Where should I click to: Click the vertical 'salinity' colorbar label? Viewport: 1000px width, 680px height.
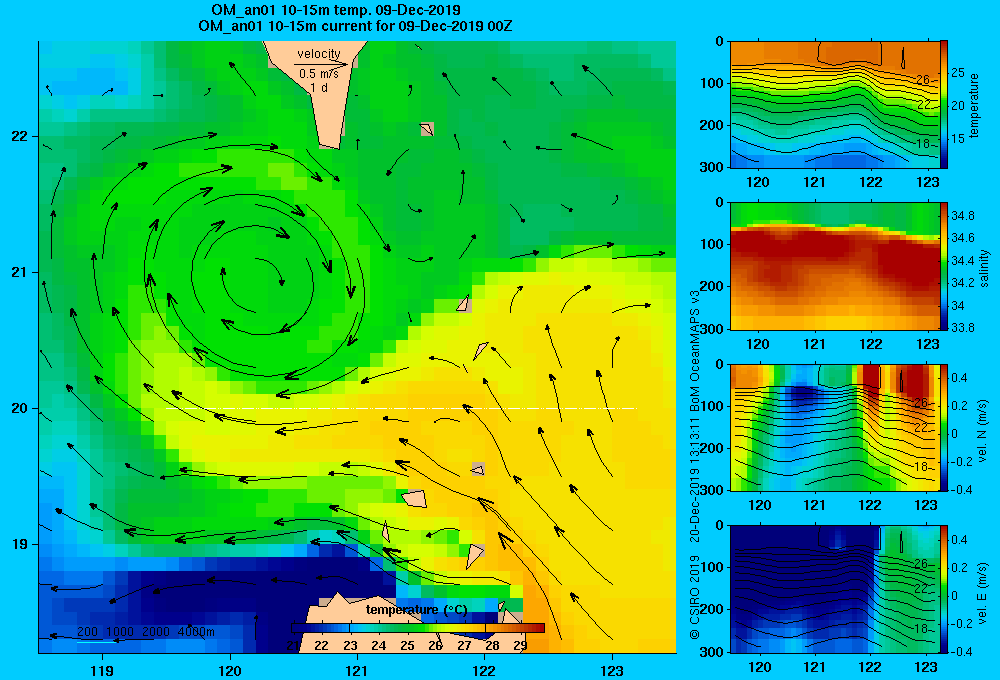point(984,268)
